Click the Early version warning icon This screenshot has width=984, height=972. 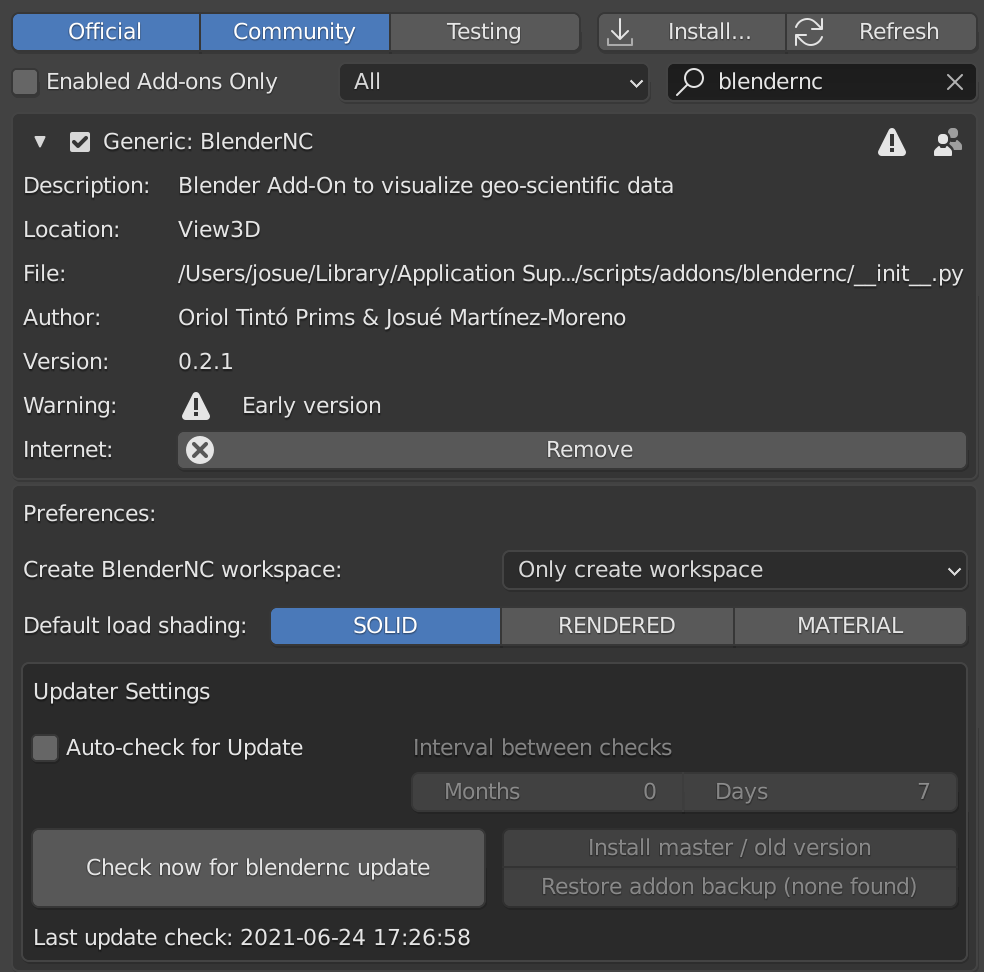tap(196, 406)
